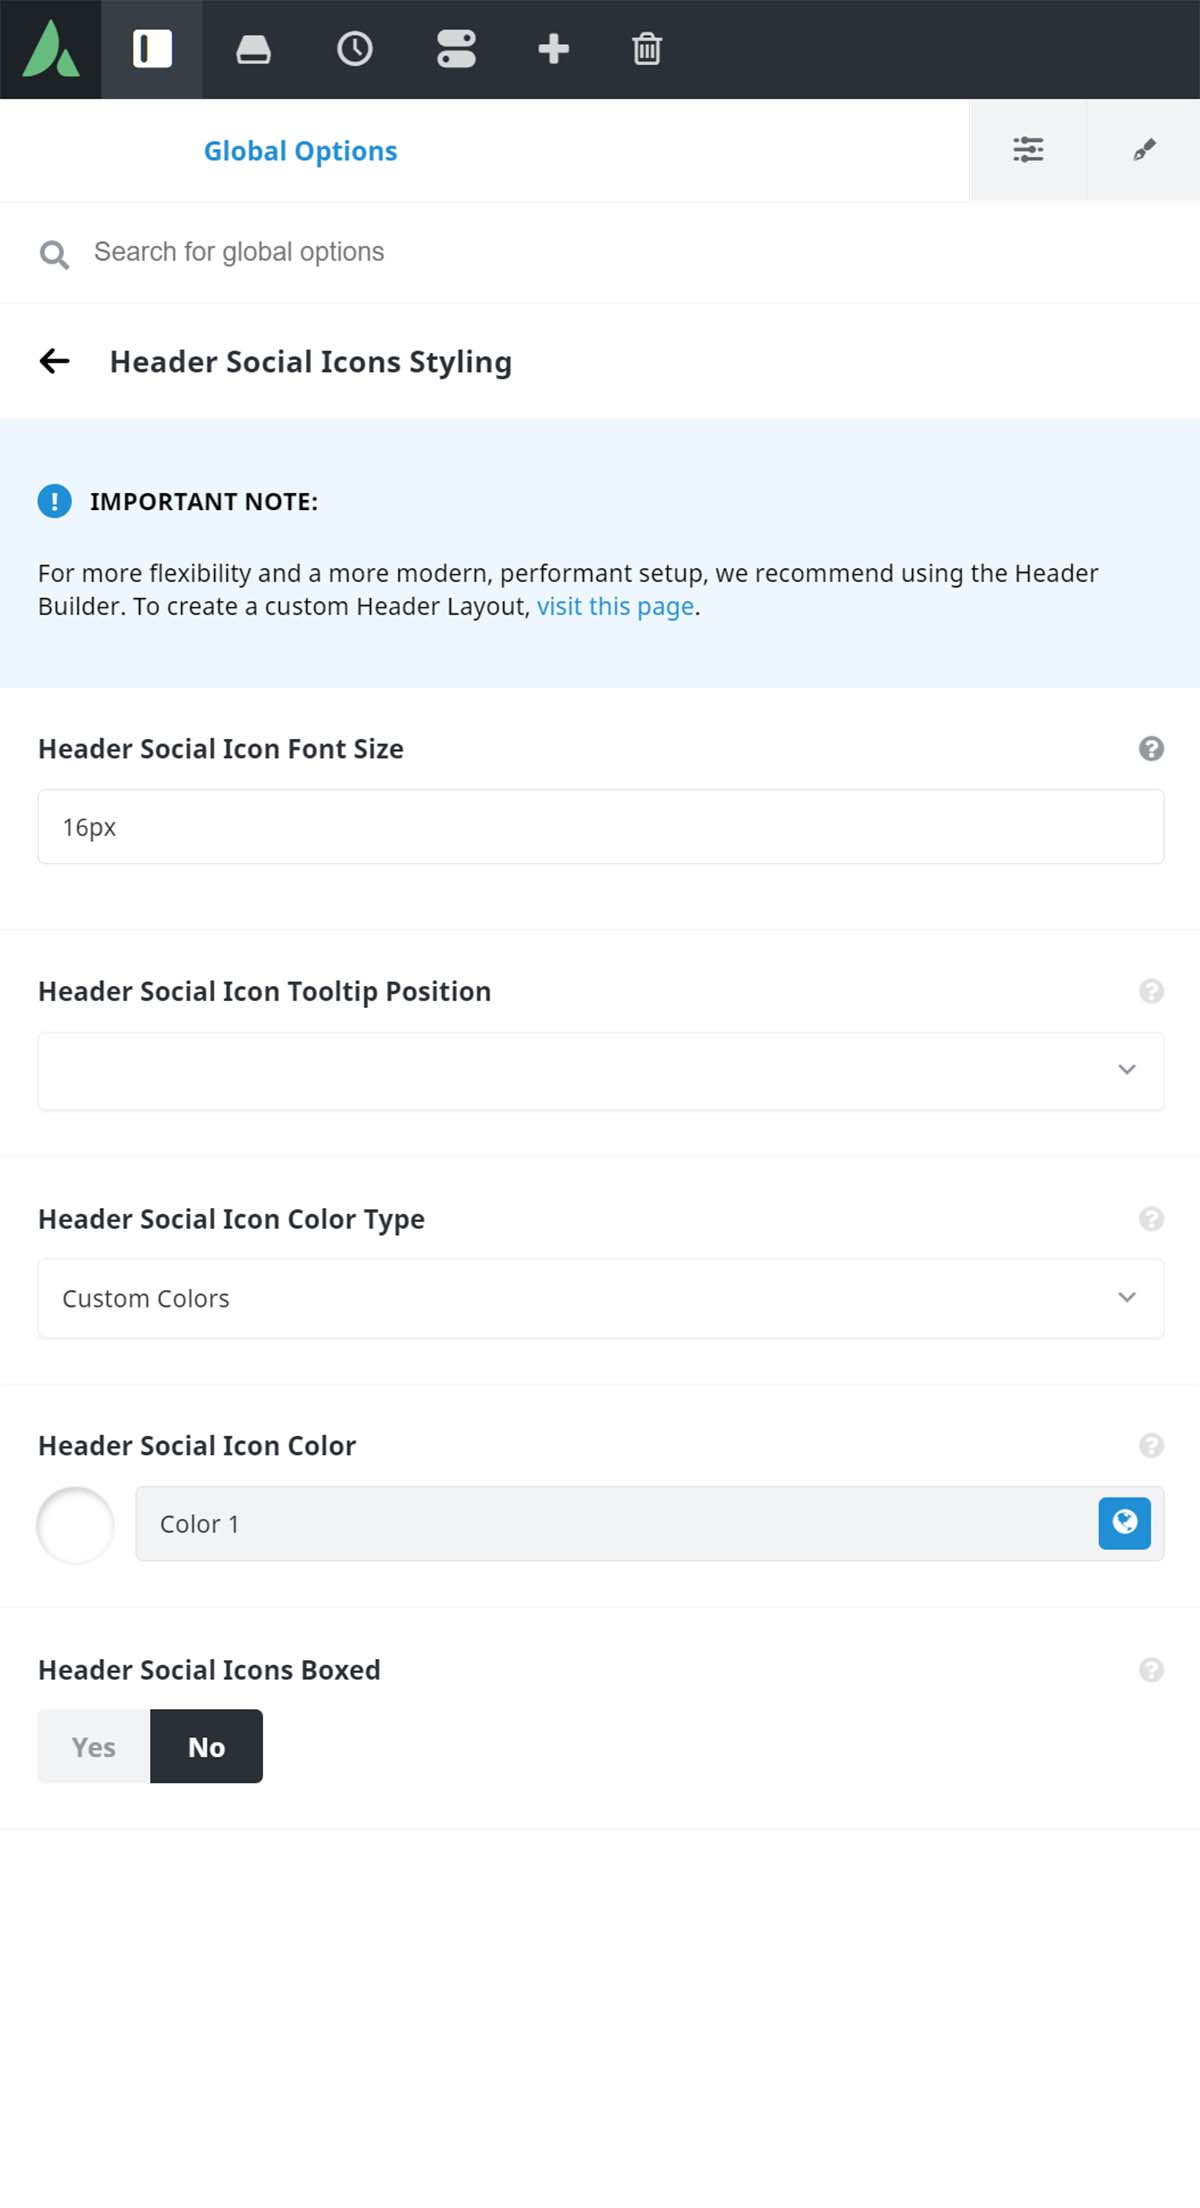This screenshot has width=1200, height=2208.
Task: Focus the Search for global options field
Action: (x=600, y=252)
